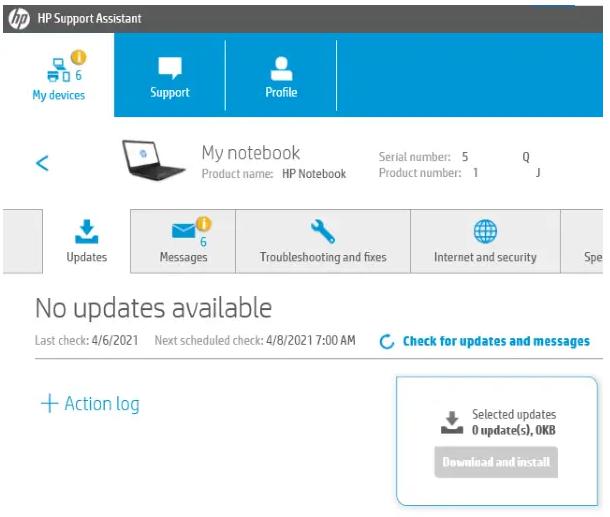The image size is (610, 517).
Task: Click the Action log label
Action: 102,404
